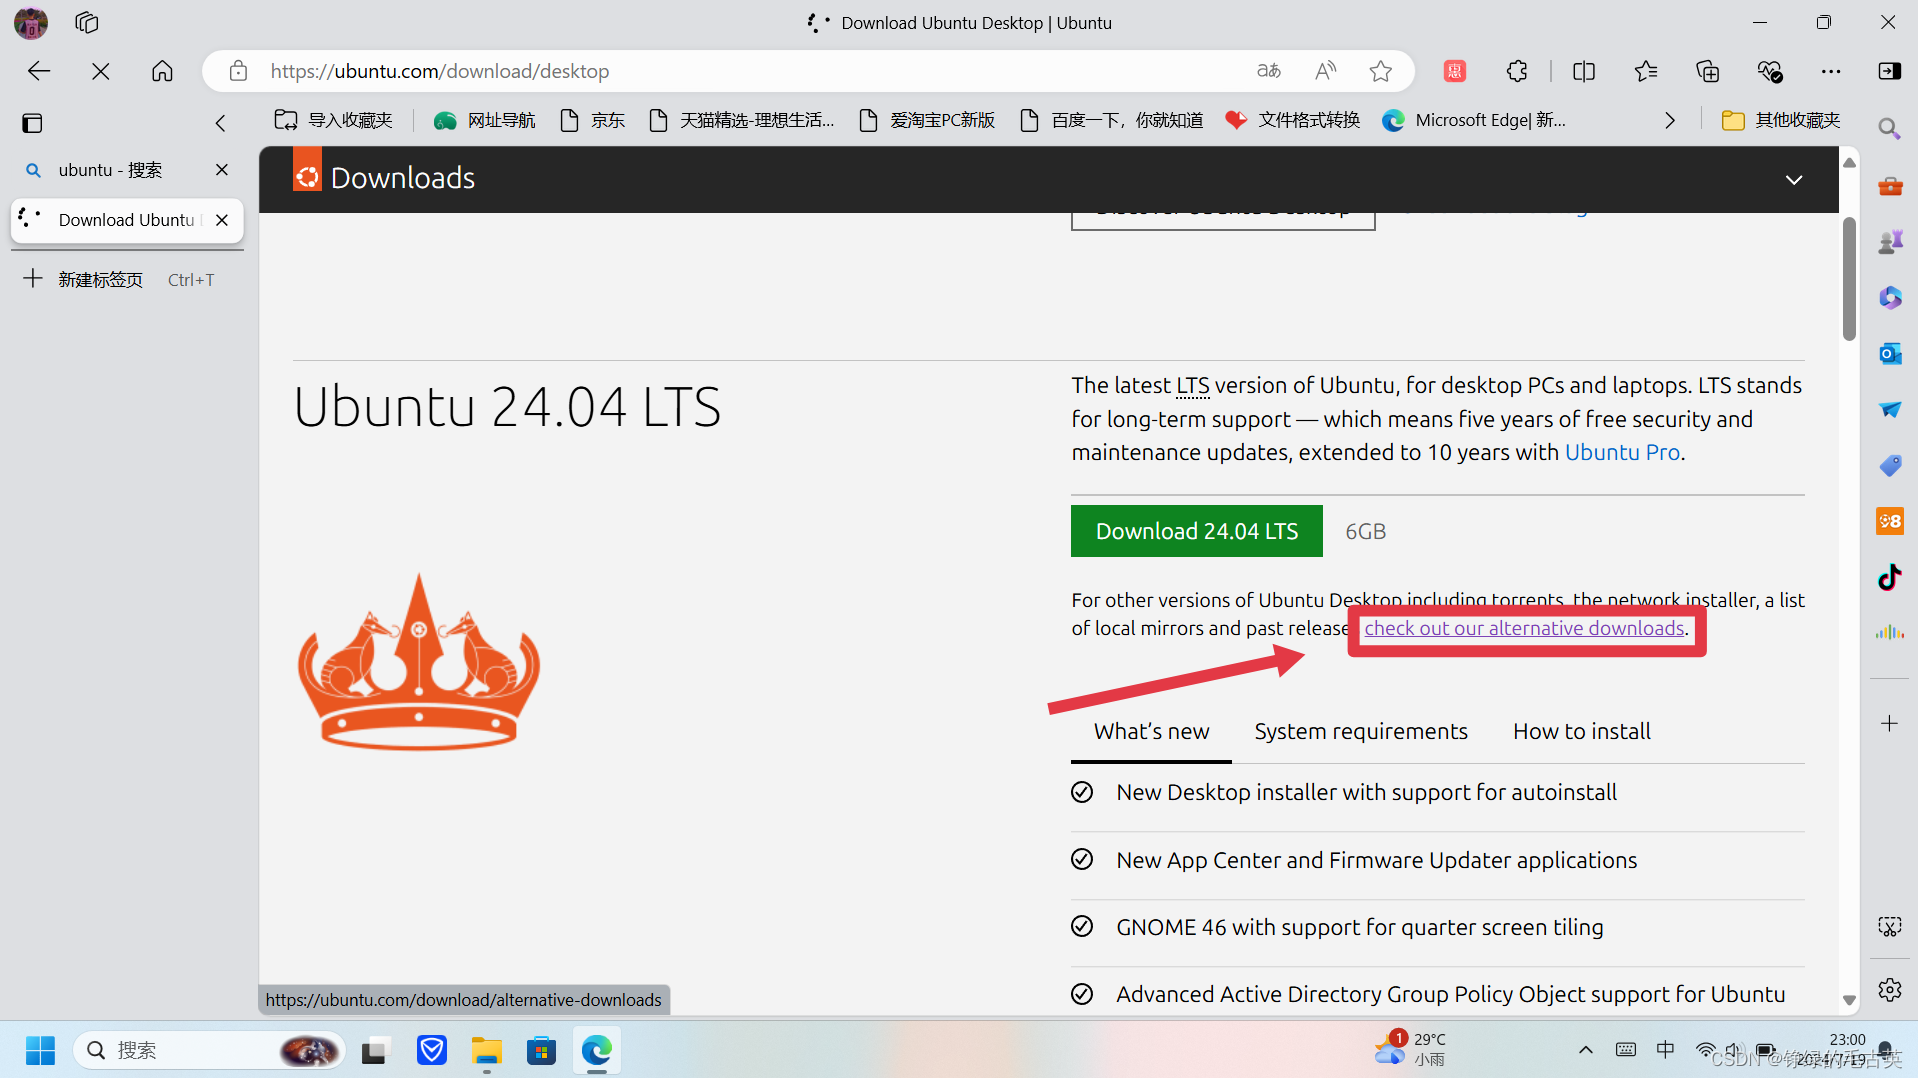
Task: Show hidden system tray icons
Action: coord(1585,1050)
